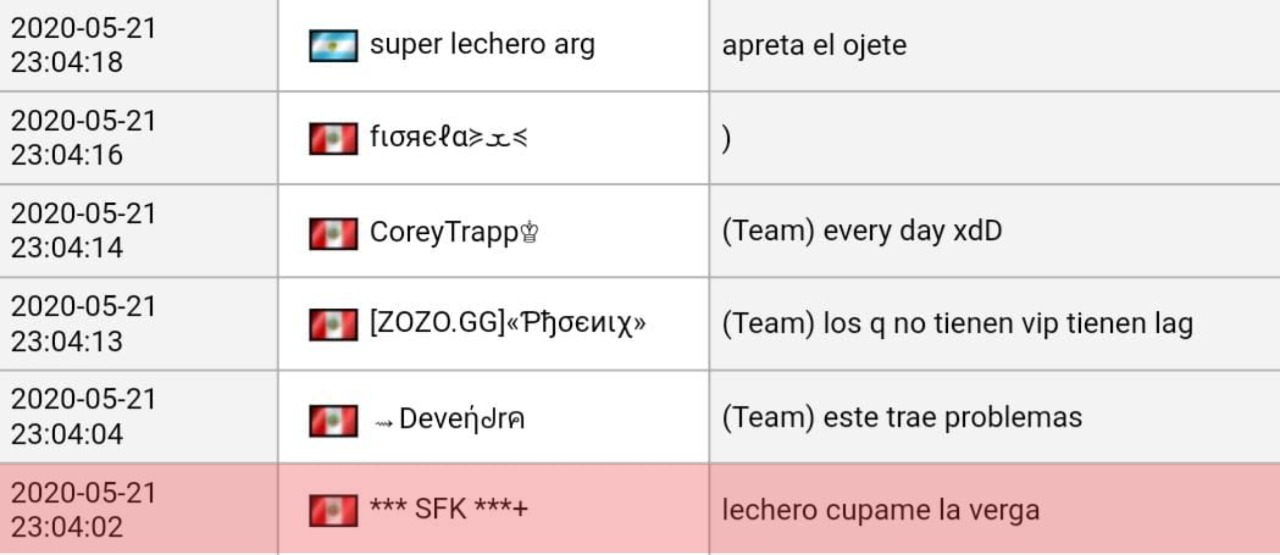Click the "los q no tienen vip" message
Screen dimensions: 1280x555
pyautogui.click(x=957, y=325)
